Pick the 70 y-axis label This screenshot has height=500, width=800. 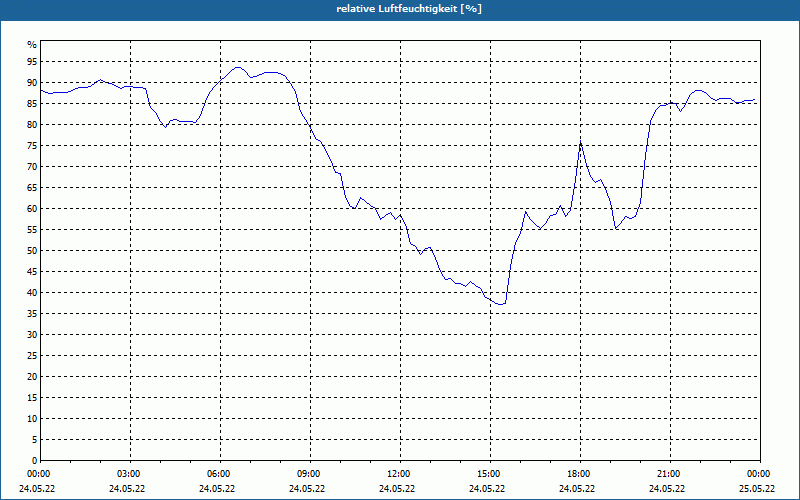coord(32,167)
